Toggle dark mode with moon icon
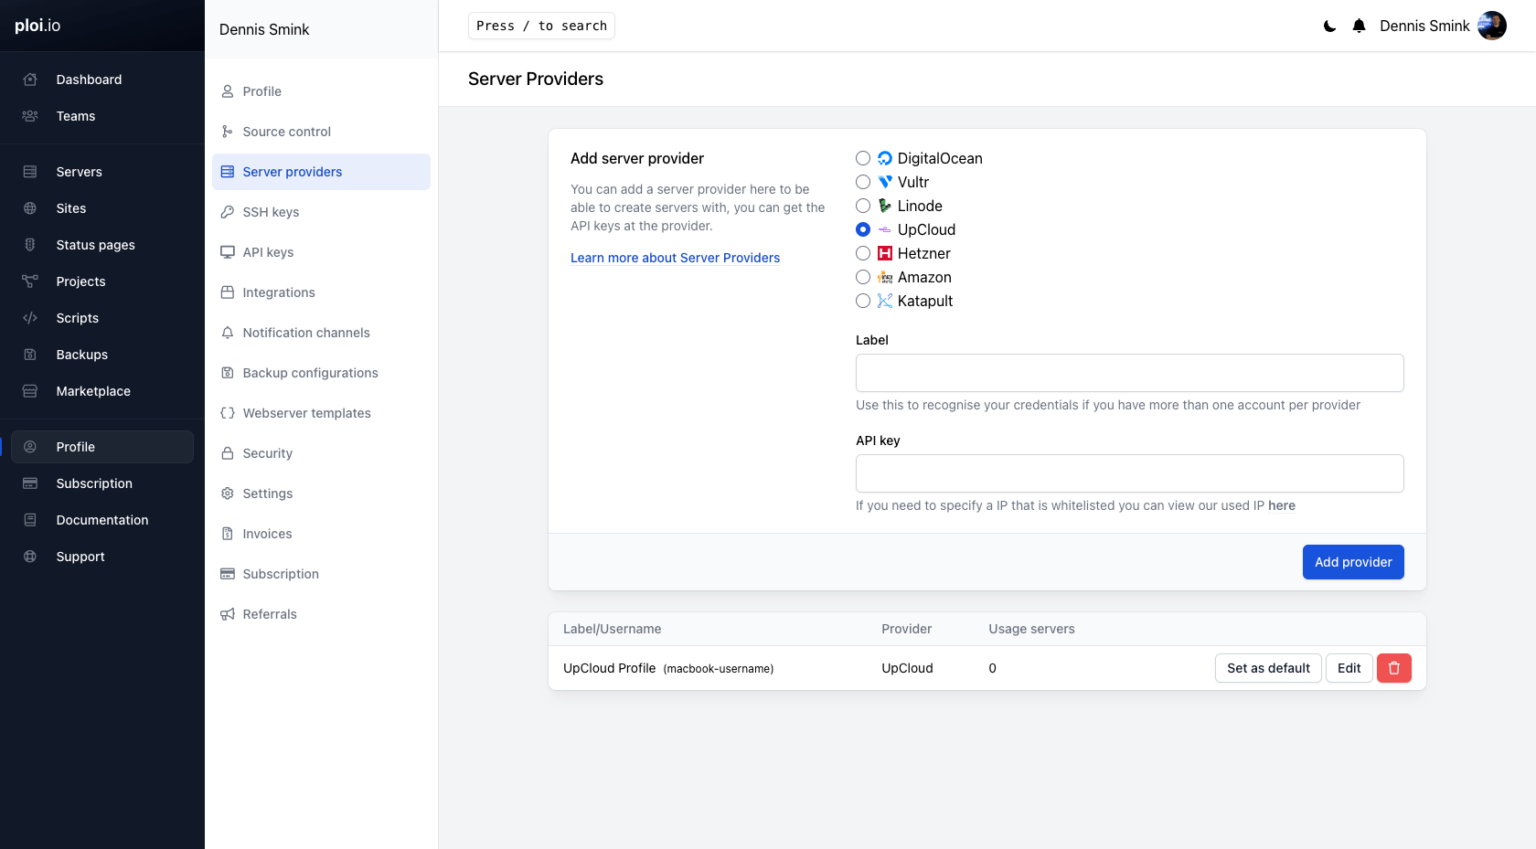Screen dimensions: 1536x849 tap(1330, 26)
